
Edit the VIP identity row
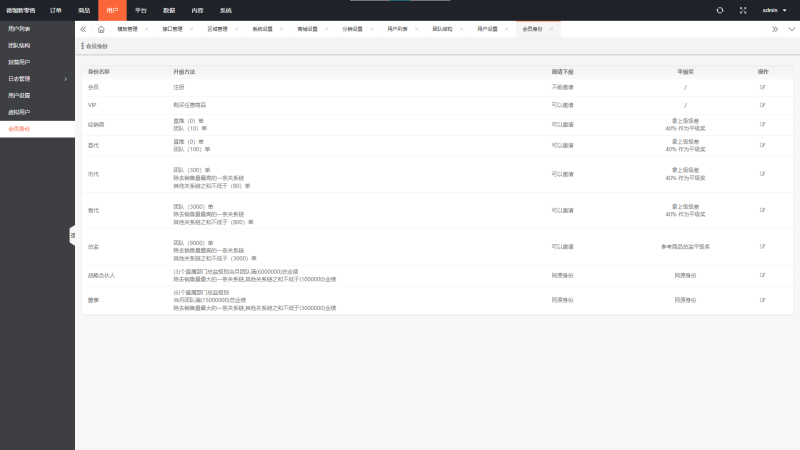point(762,105)
